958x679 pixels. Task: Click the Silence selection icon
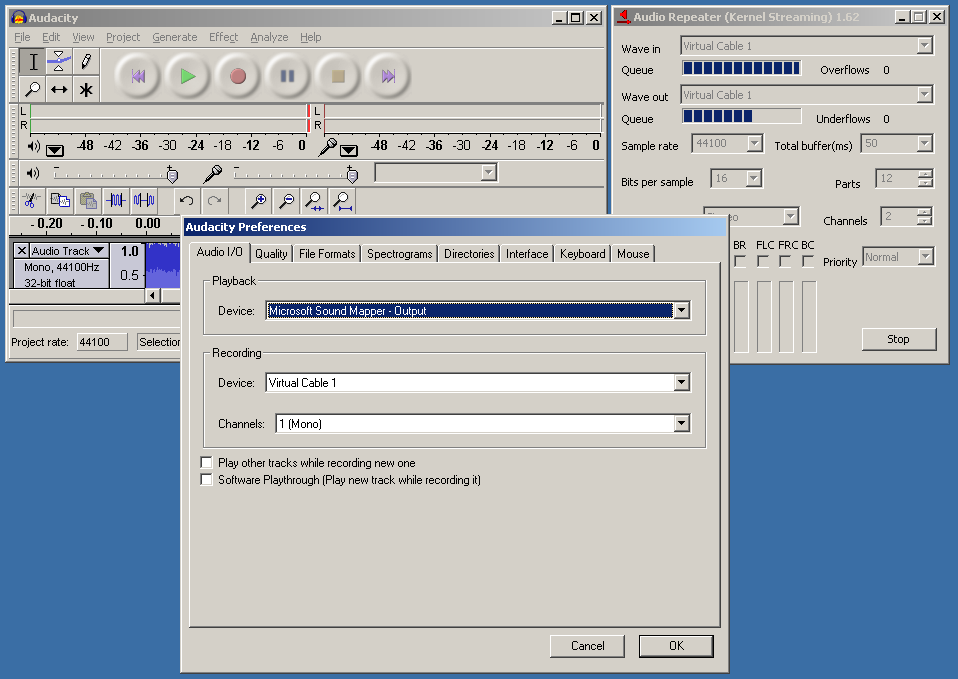[x=144, y=200]
